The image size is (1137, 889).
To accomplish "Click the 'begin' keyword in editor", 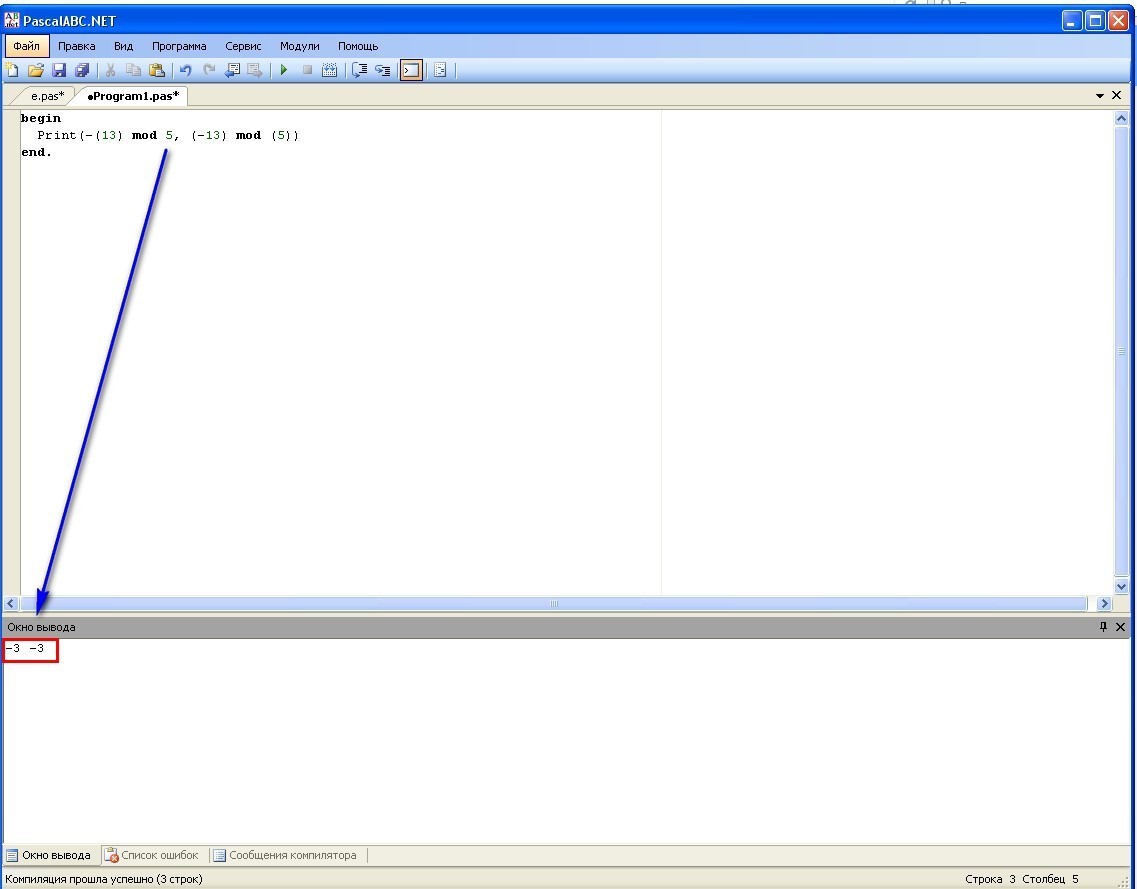I will click(41, 118).
